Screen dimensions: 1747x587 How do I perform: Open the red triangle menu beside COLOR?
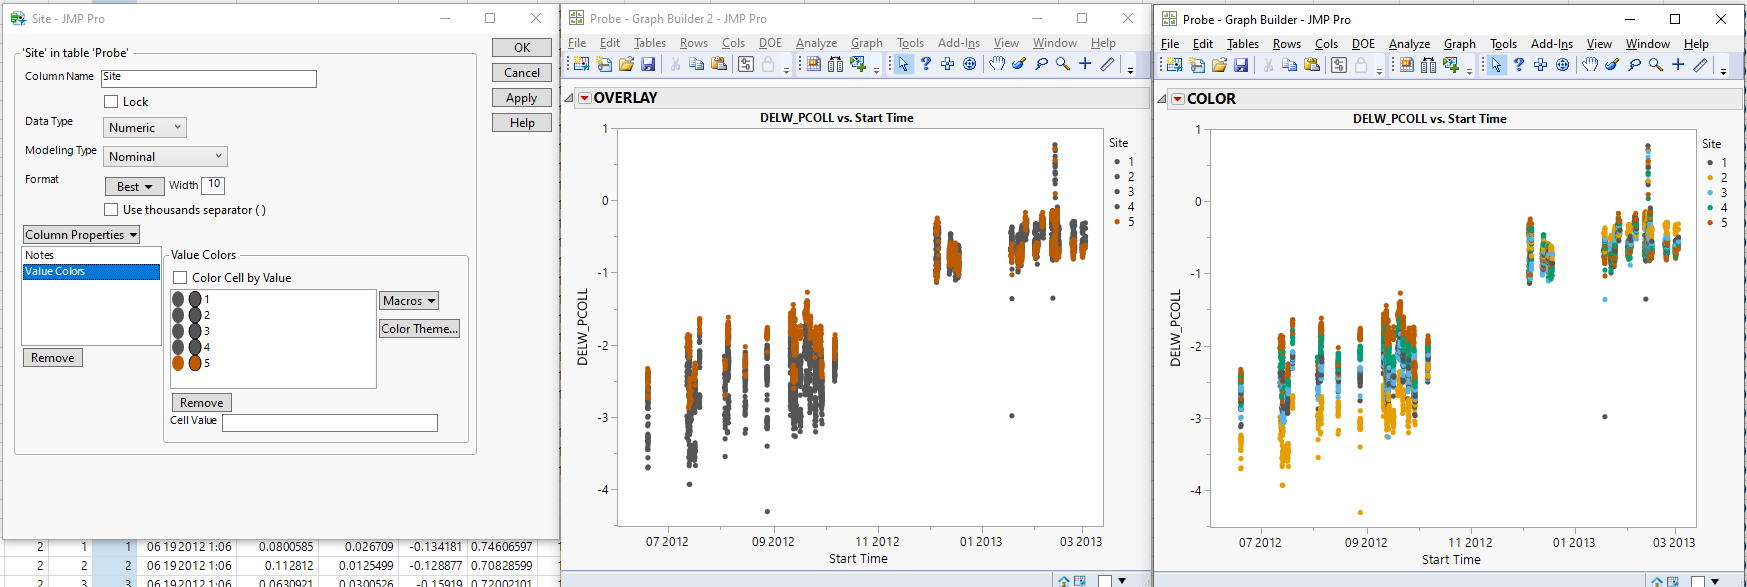(1178, 99)
